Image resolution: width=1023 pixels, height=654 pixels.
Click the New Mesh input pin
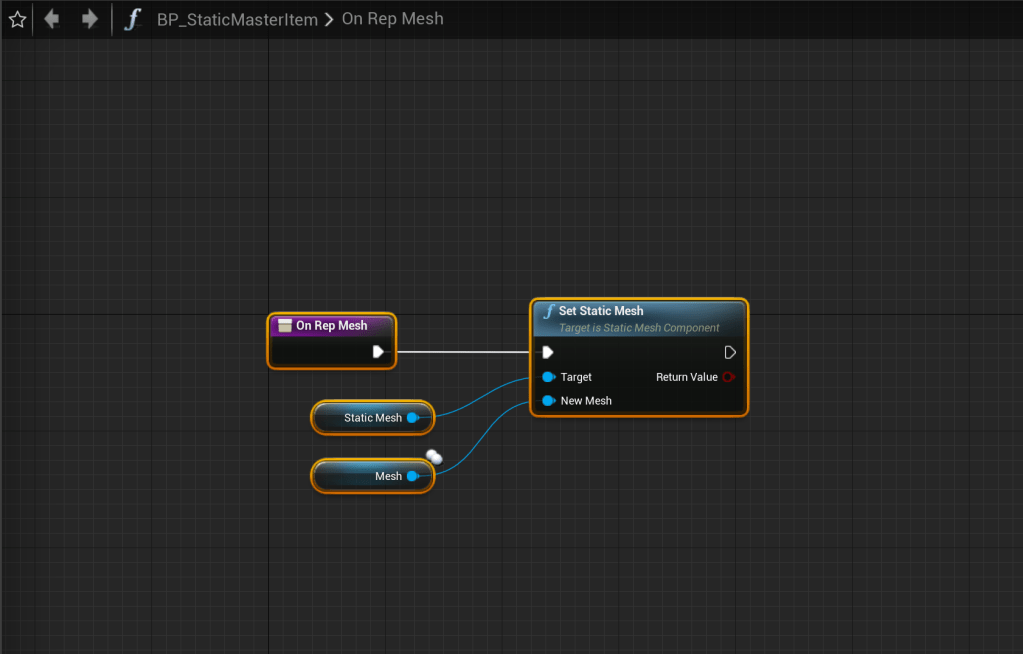coord(548,401)
